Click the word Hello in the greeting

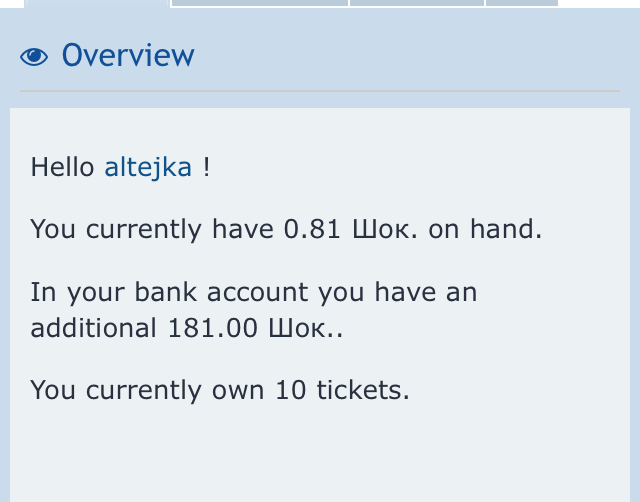(x=63, y=167)
